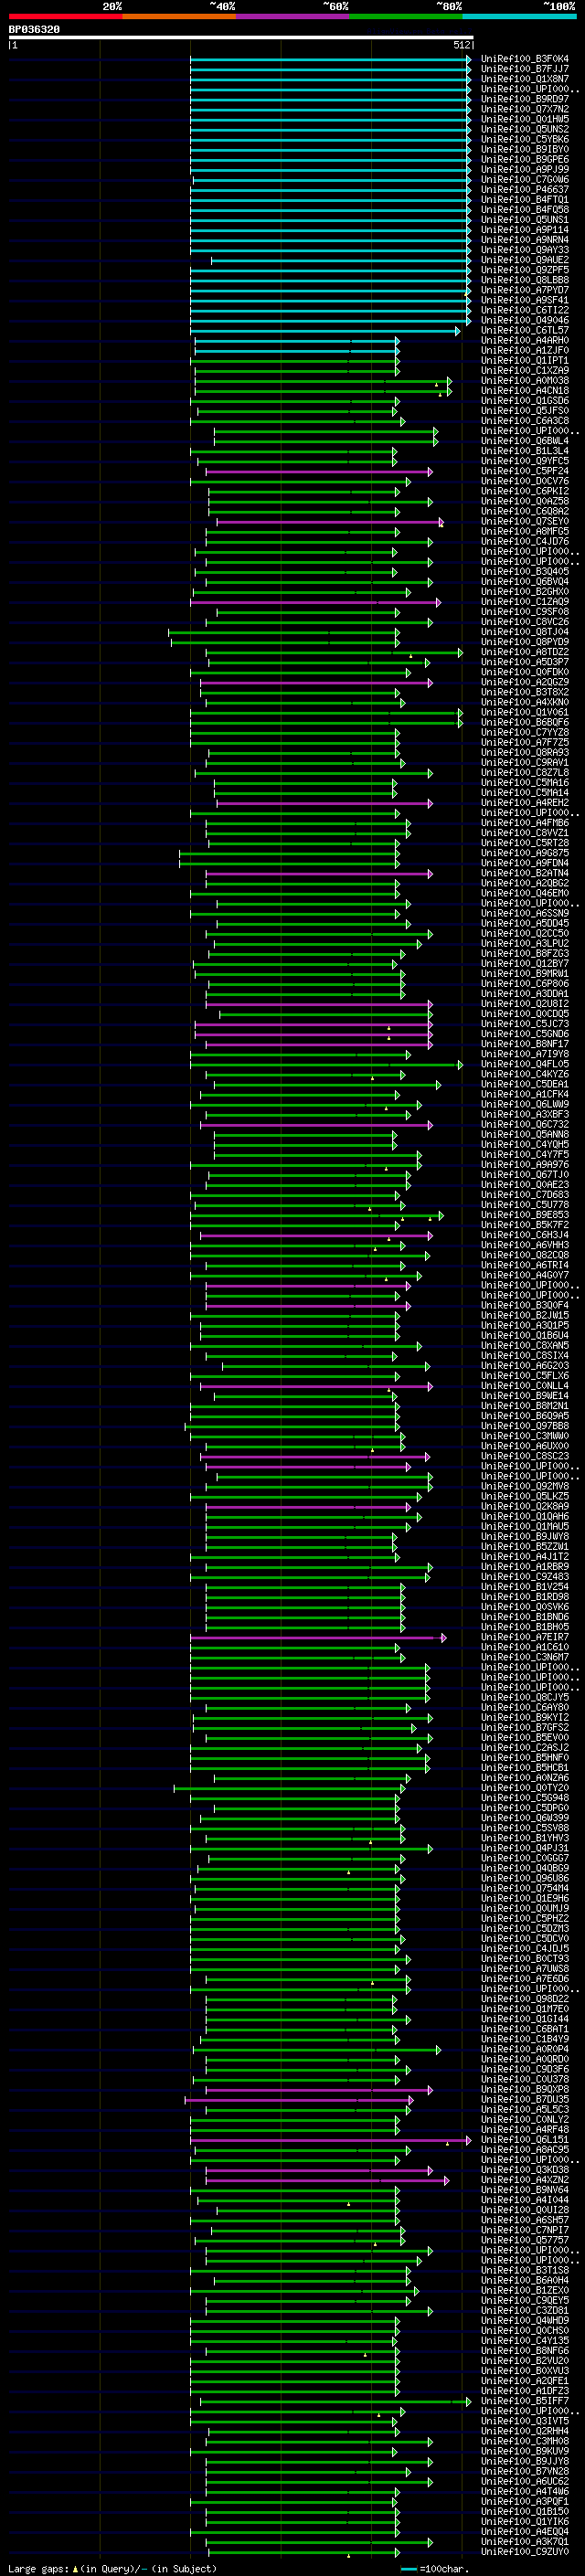Select the UniRef100_C9ZUY0 label

click(525, 2552)
